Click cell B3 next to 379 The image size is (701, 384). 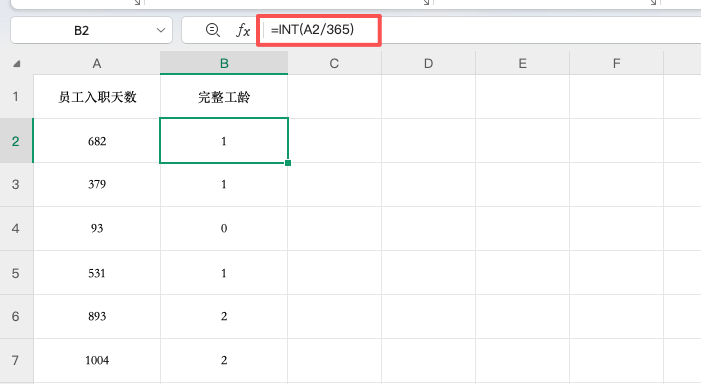pos(224,184)
